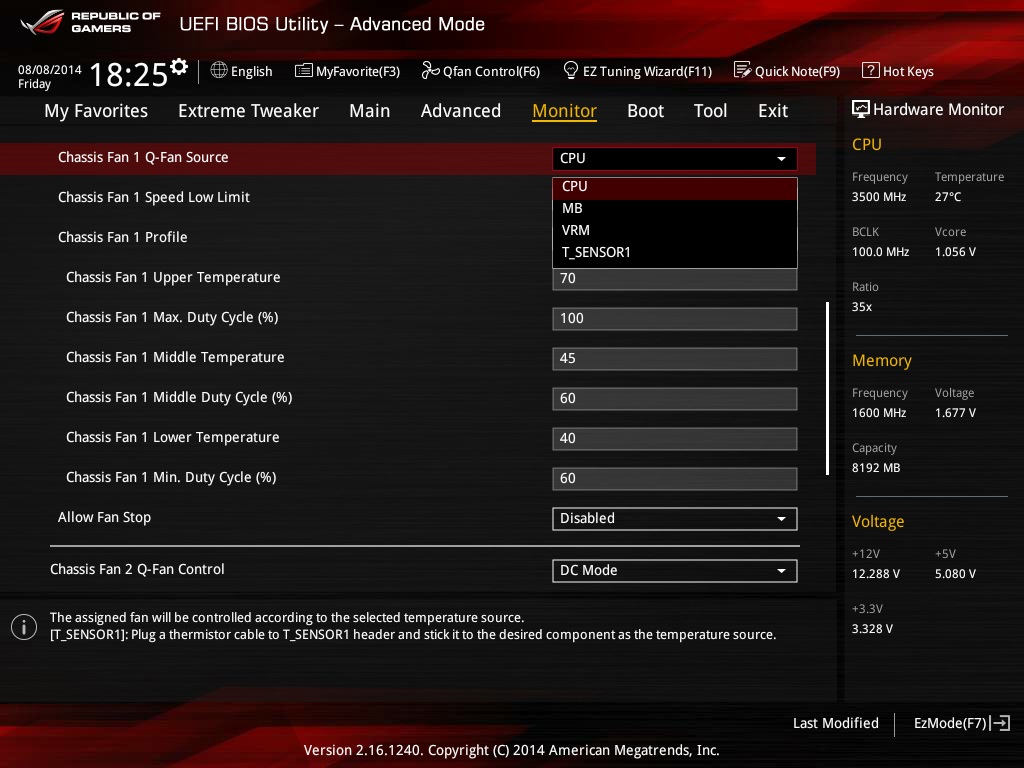1024x768 pixels.
Task: Click the 8192 MB memory capacity value
Action: pyautogui.click(x=876, y=468)
